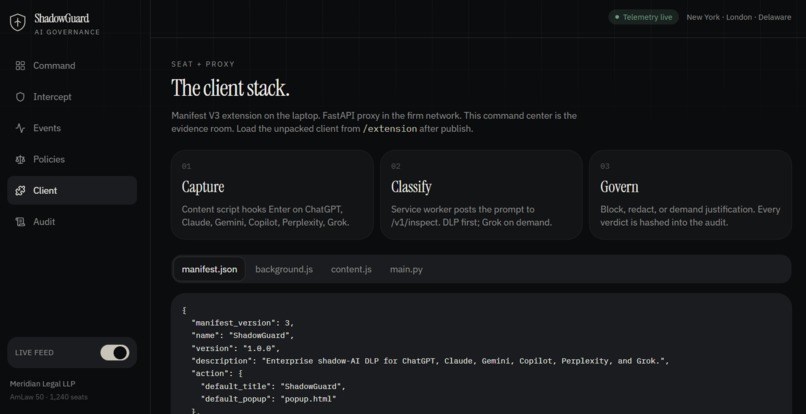Click the ShadowGuard brand title
The image size is (806, 414).
coord(62,19)
